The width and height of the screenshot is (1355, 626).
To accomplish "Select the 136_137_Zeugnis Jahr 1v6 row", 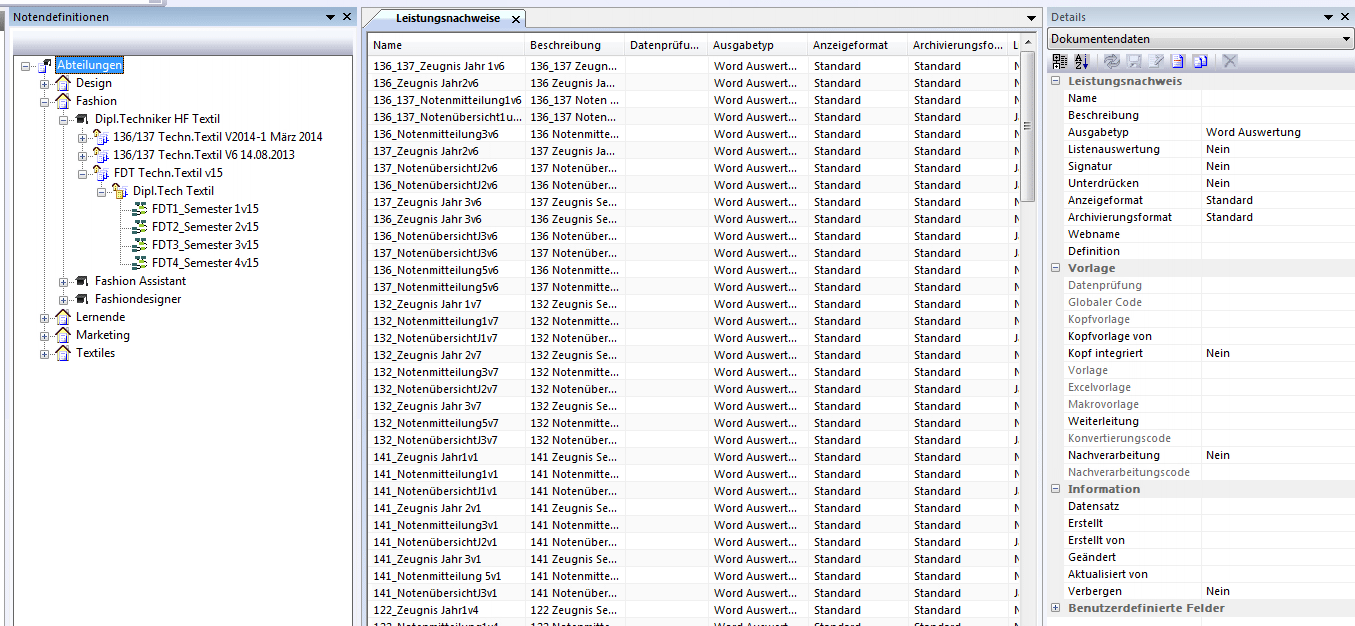I will [439, 66].
